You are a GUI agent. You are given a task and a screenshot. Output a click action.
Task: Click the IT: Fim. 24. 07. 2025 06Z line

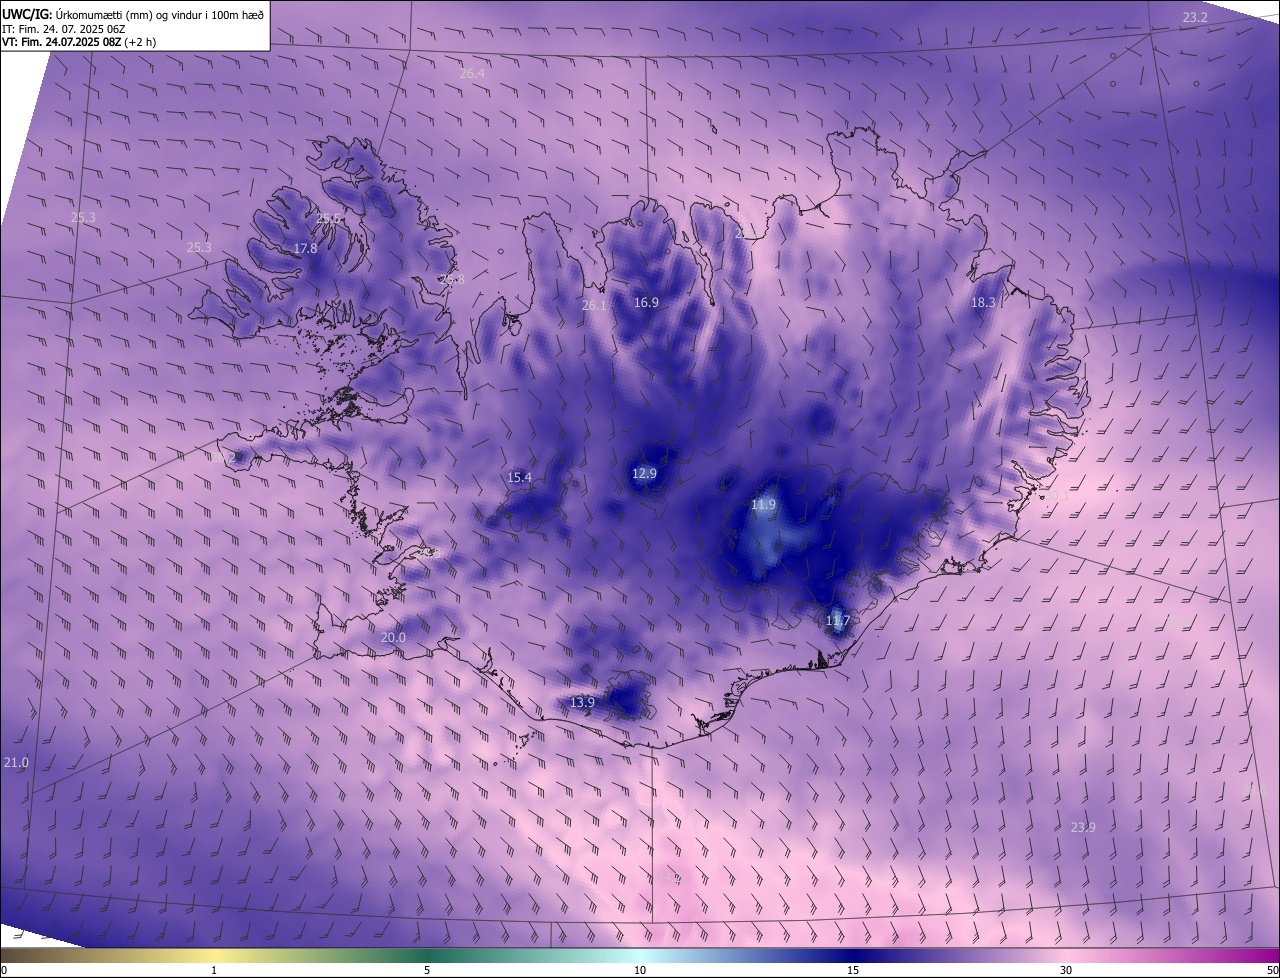click(63, 29)
